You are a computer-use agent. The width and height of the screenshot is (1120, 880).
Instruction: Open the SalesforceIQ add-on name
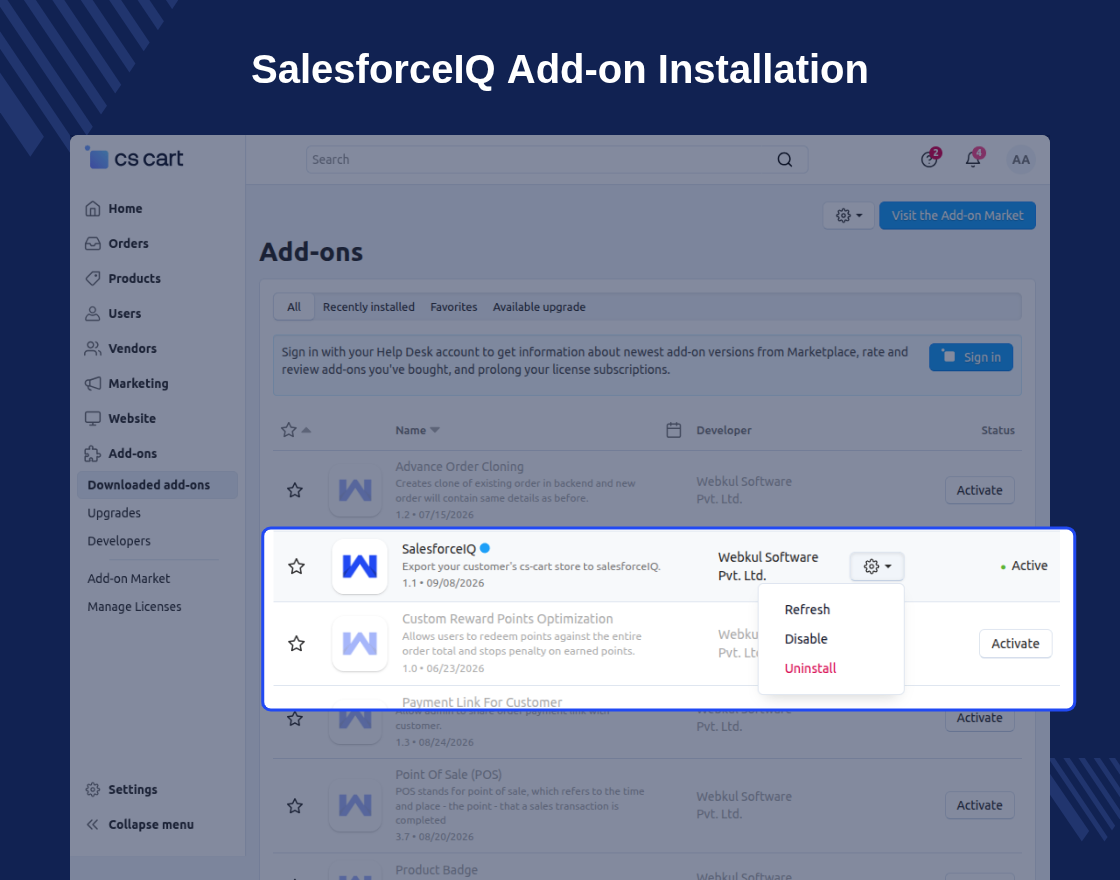click(439, 549)
